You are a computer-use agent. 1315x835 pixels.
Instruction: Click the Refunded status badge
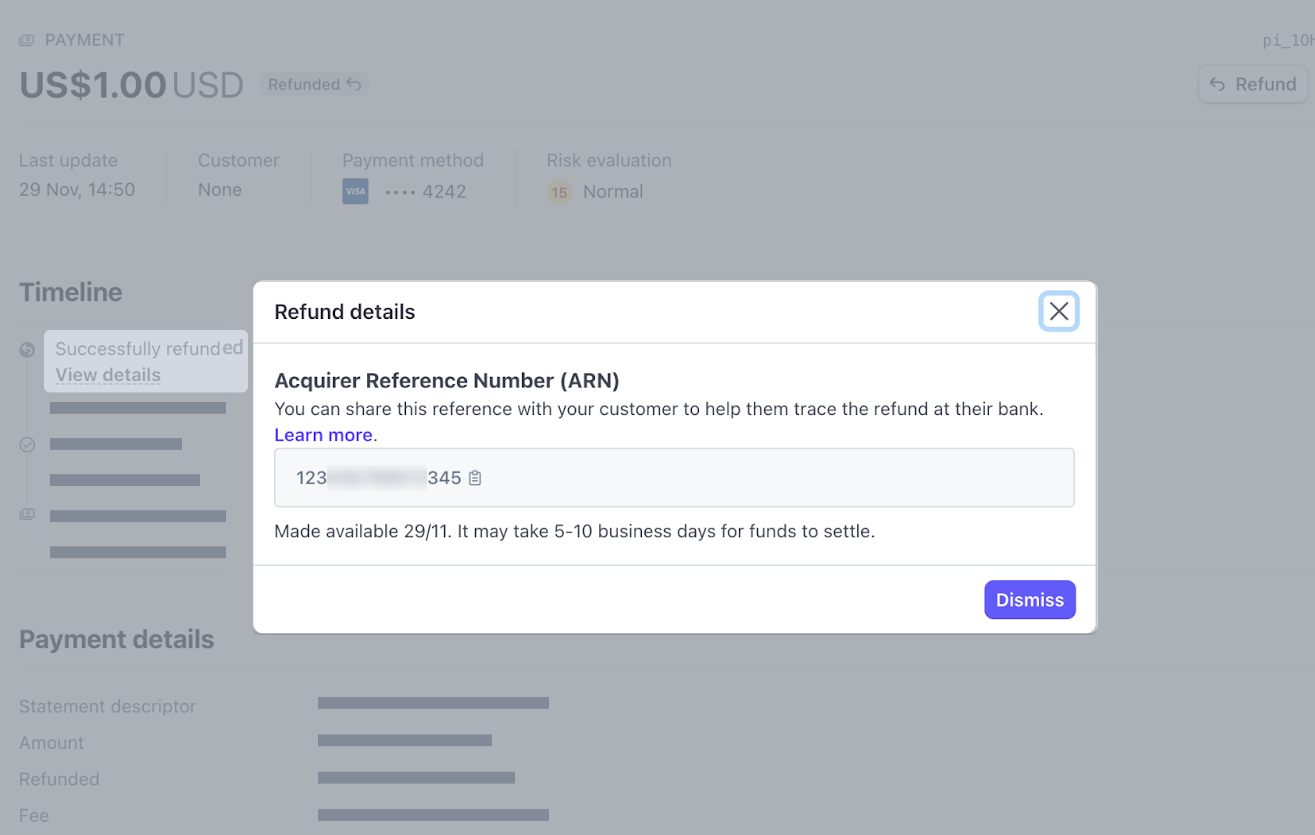314,85
